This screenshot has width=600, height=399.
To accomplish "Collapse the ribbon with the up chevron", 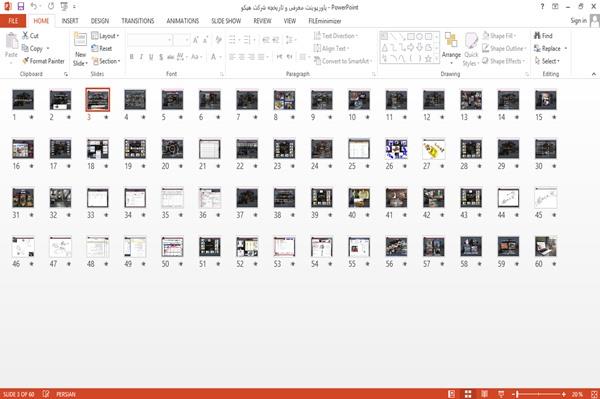I will click(593, 74).
